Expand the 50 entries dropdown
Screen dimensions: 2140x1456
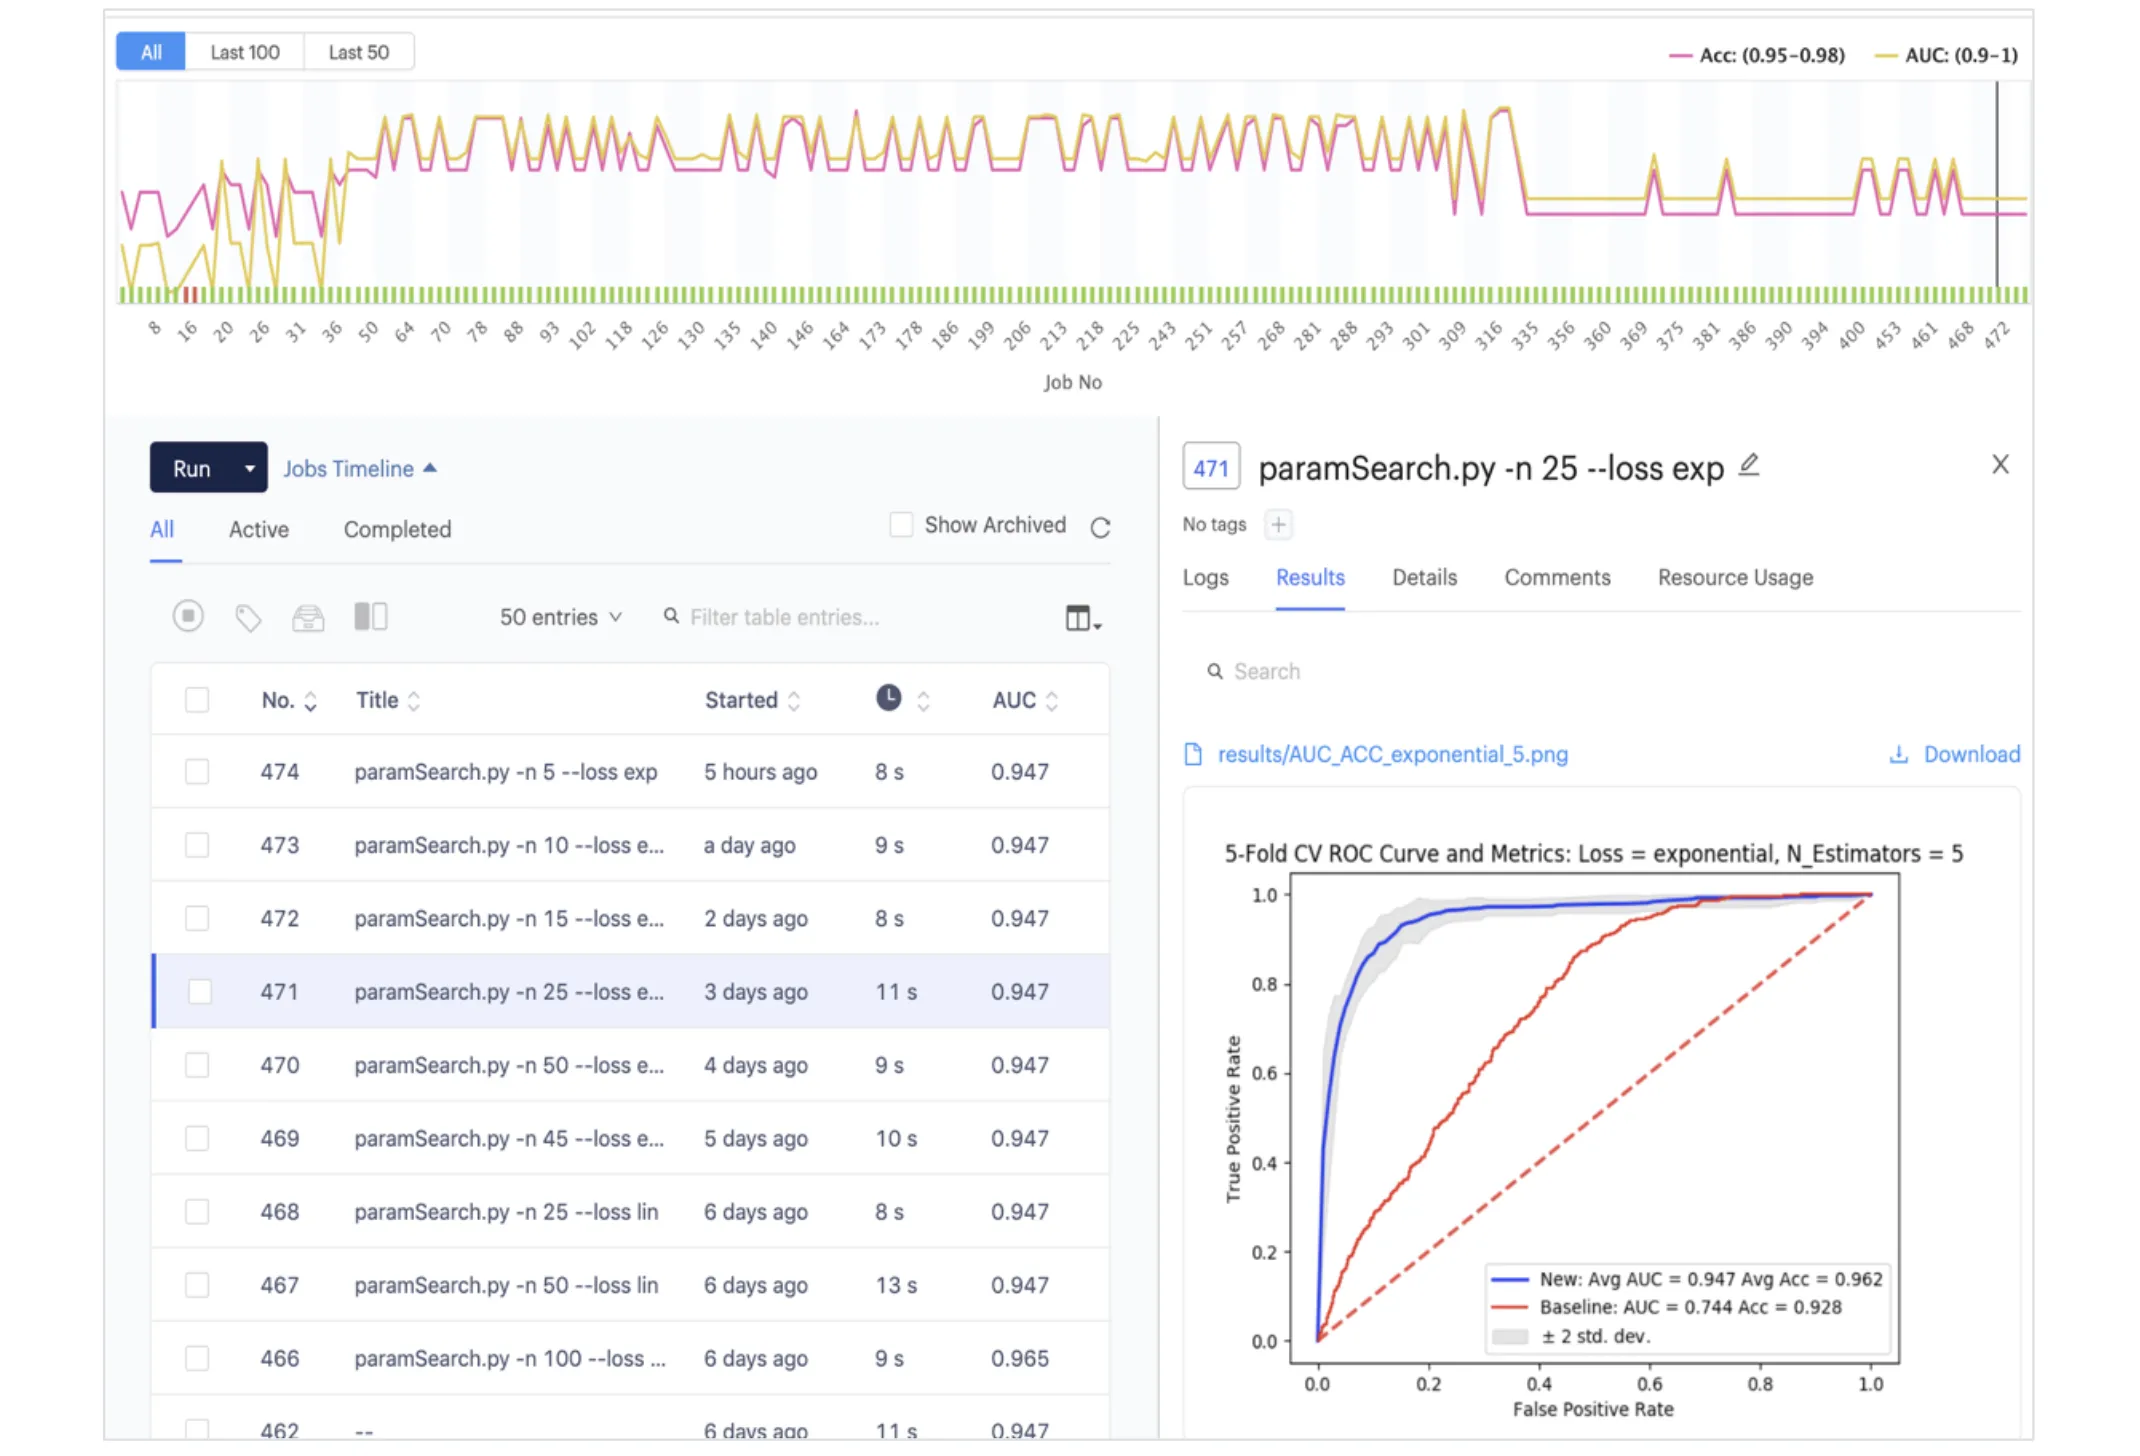click(x=560, y=617)
